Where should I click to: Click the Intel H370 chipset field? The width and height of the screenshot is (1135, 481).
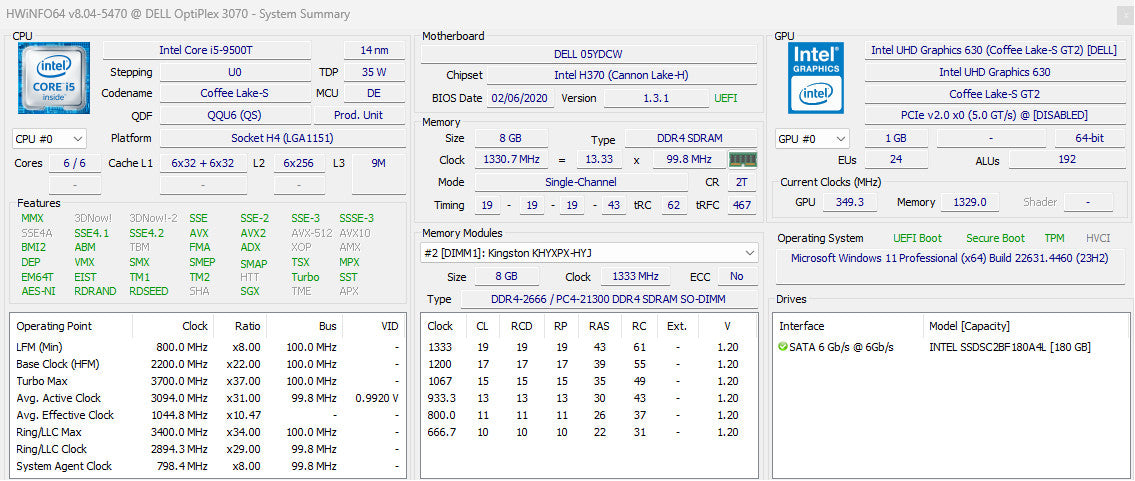click(x=622, y=76)
